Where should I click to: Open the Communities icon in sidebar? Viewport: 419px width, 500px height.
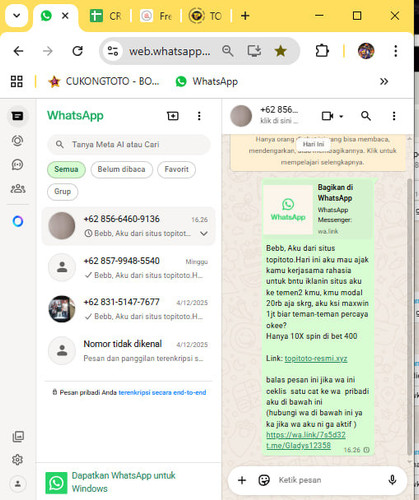tap(18, 189)
